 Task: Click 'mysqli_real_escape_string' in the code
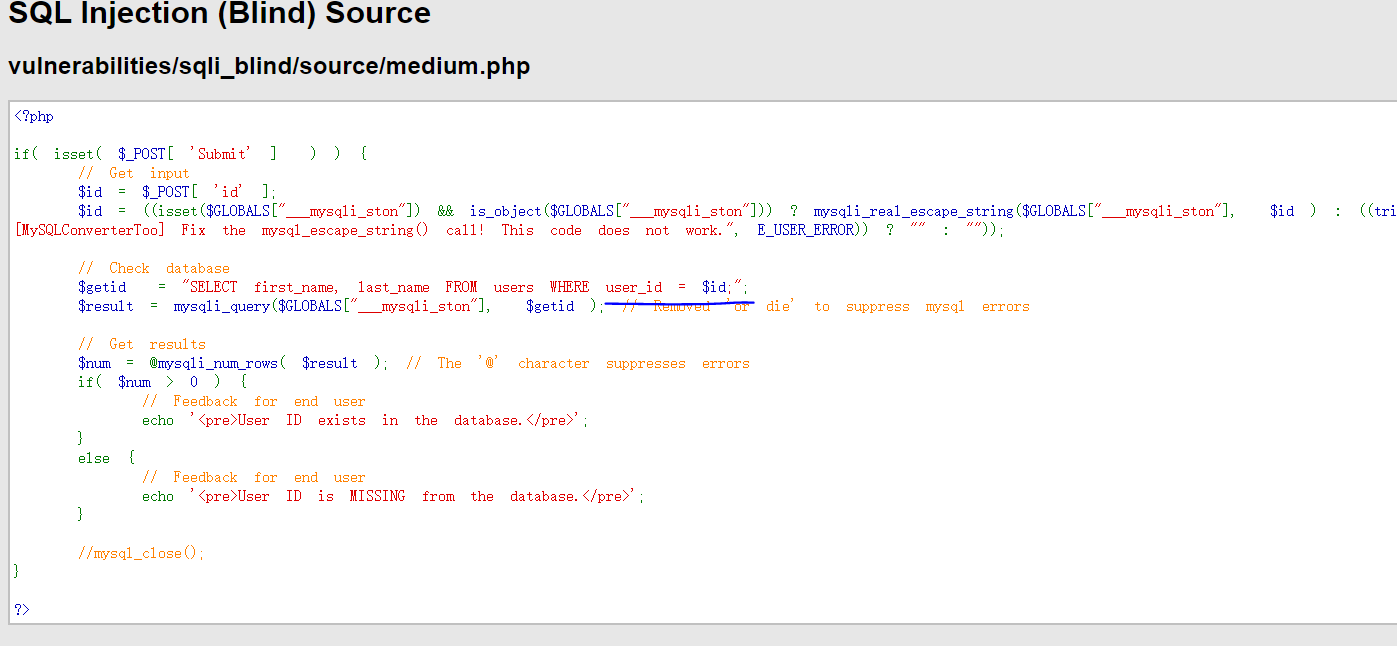point(913,211)
